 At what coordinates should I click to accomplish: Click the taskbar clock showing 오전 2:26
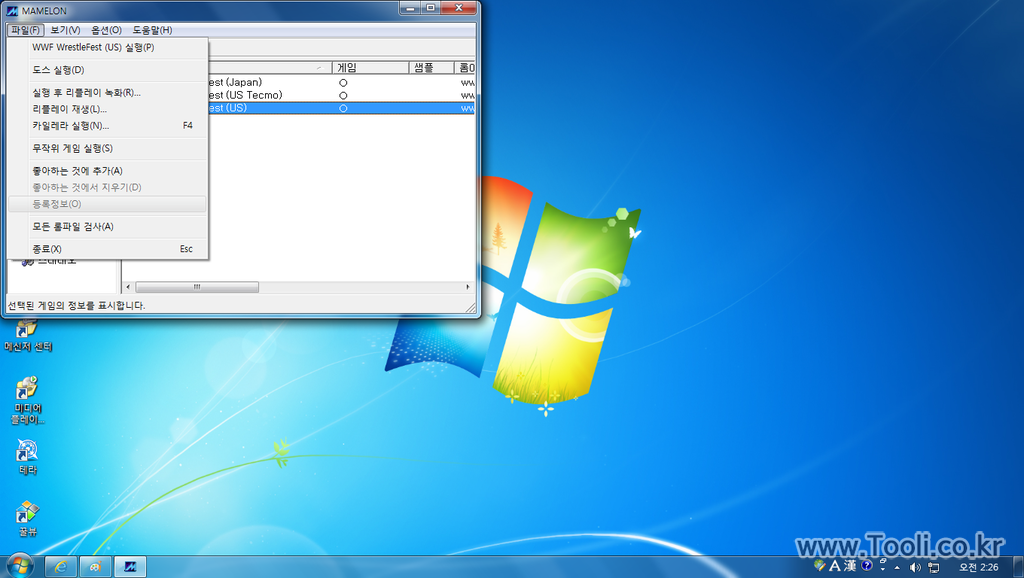tap(978, 567)
